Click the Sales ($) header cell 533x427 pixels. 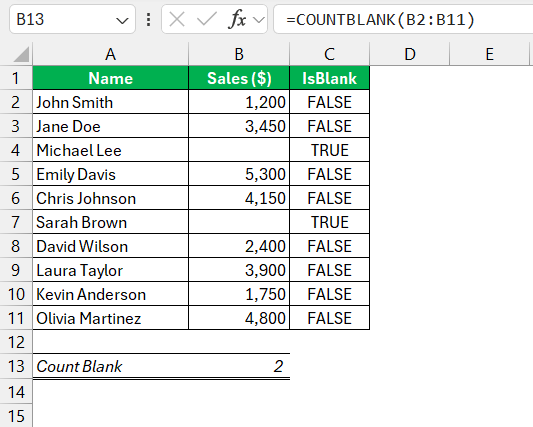tap(239, 78)
